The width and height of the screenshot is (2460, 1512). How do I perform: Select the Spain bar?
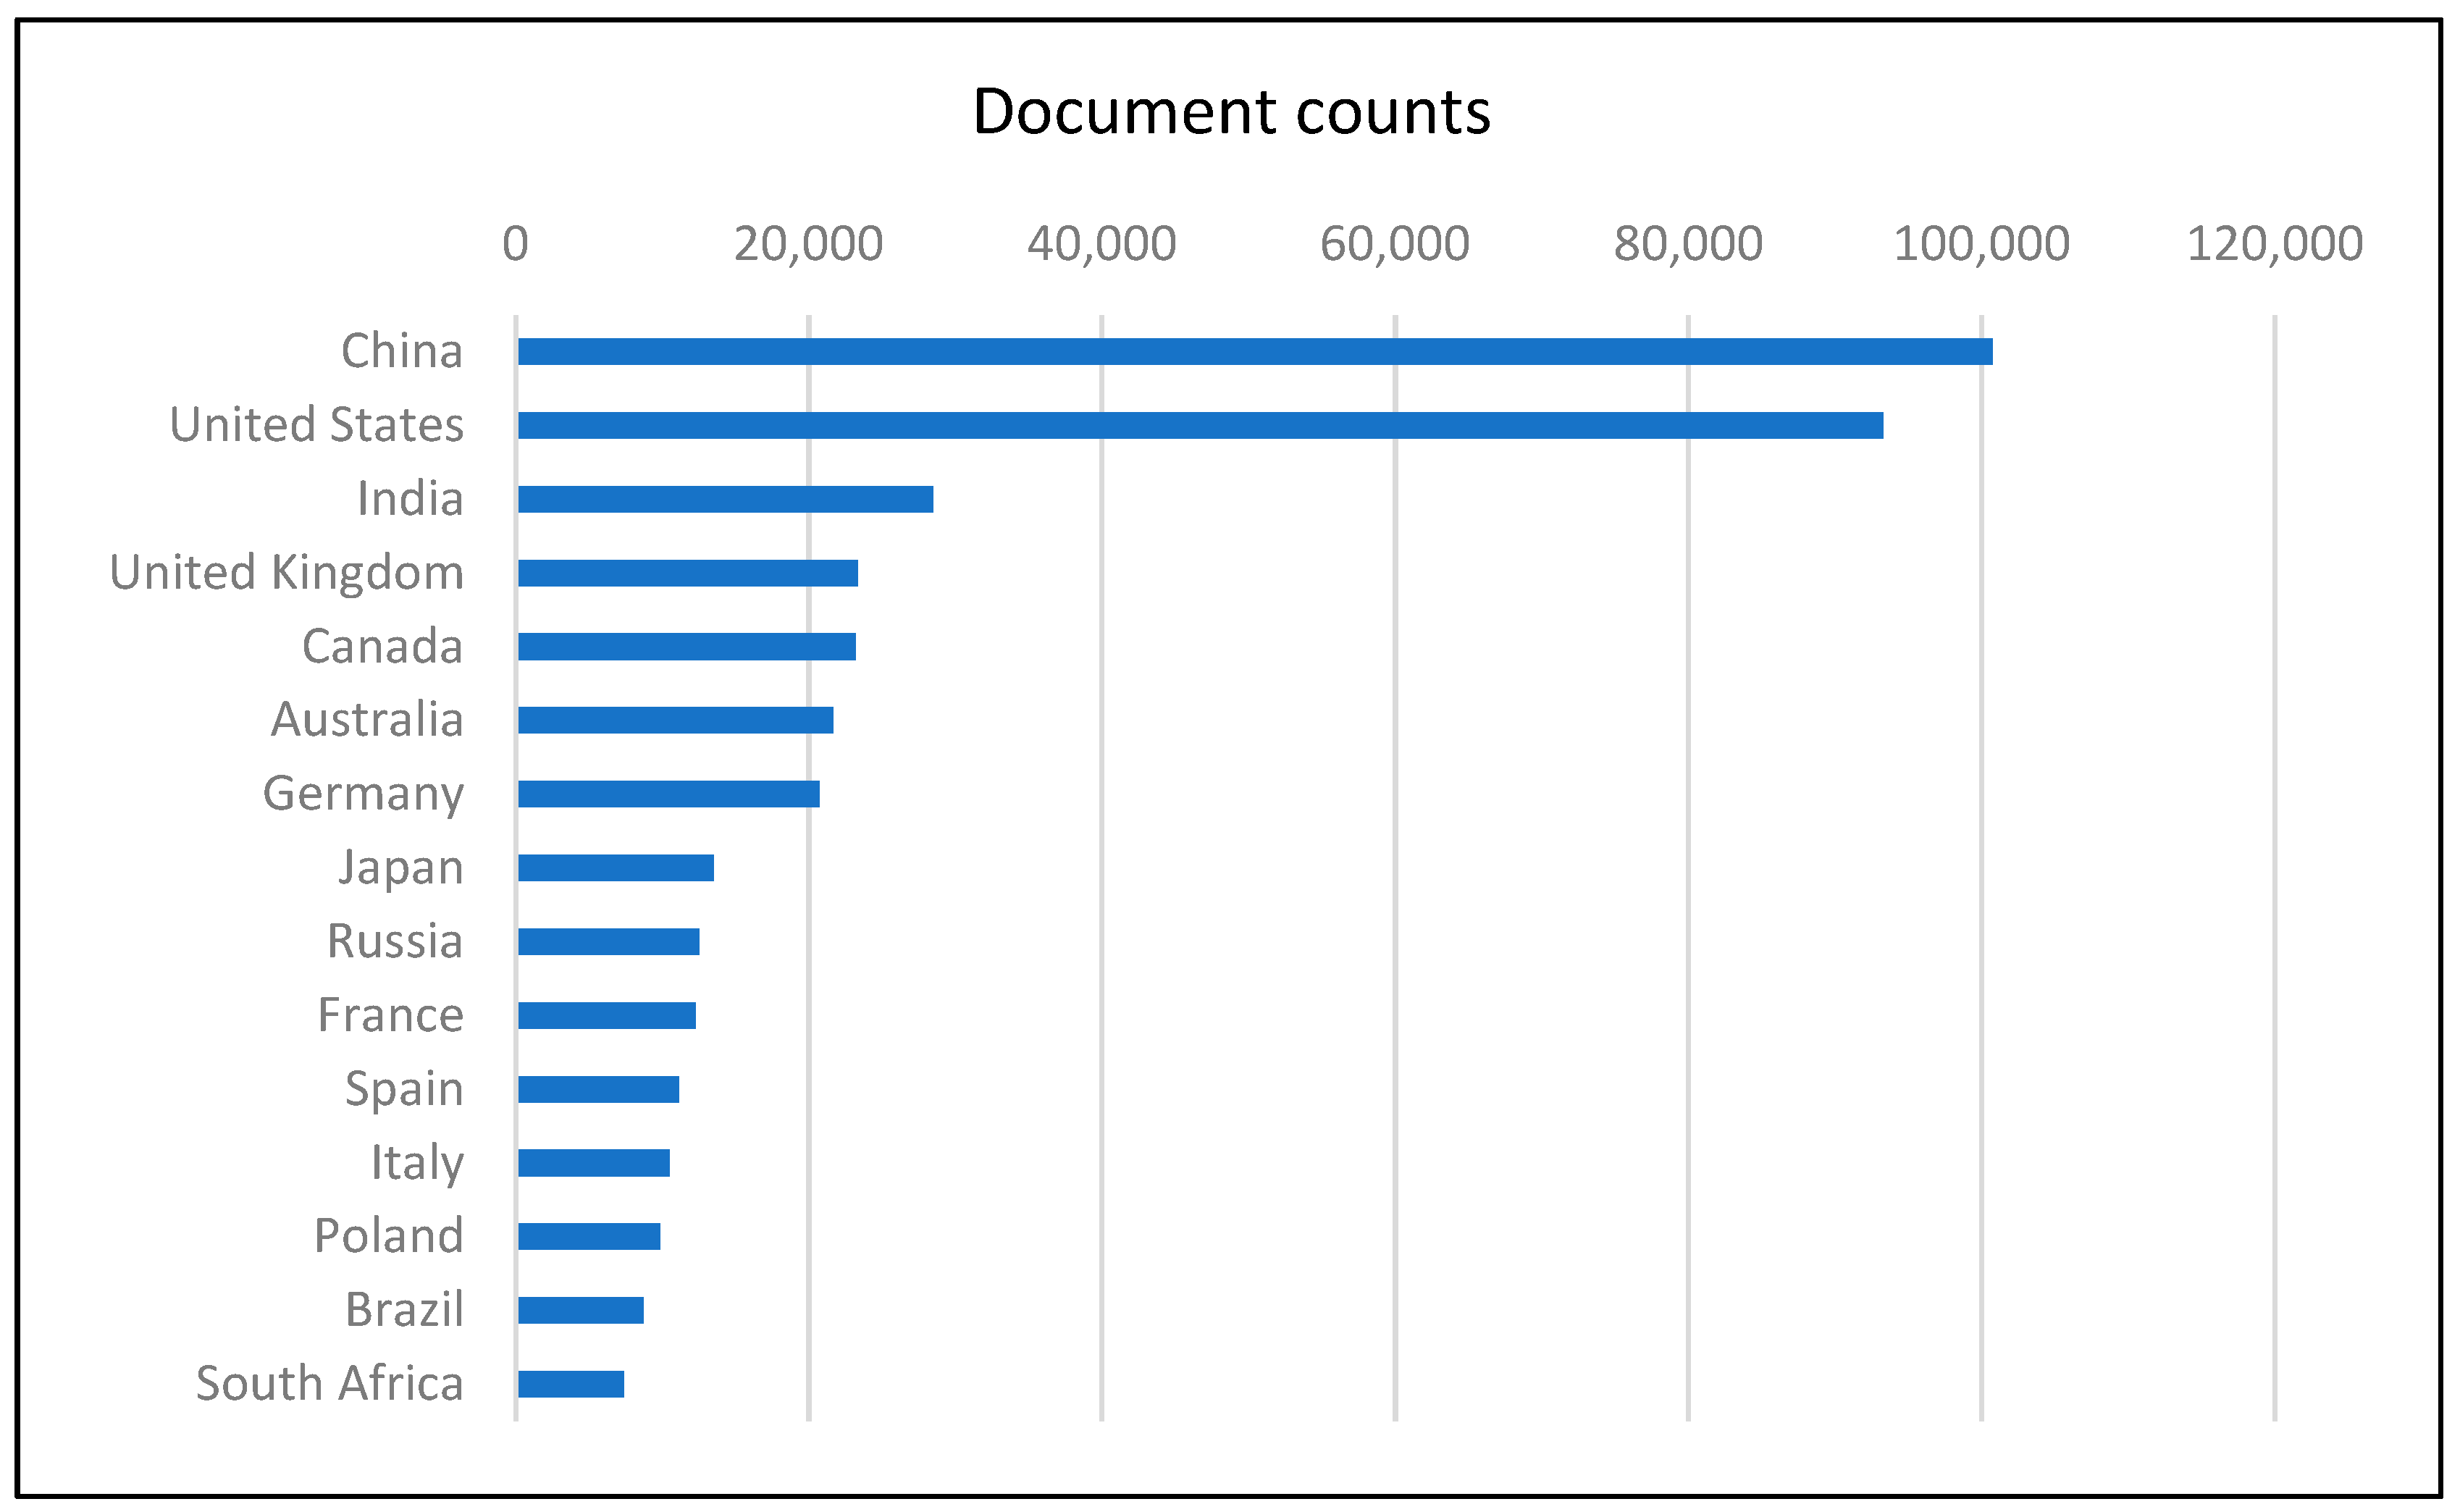point(598,1089)
